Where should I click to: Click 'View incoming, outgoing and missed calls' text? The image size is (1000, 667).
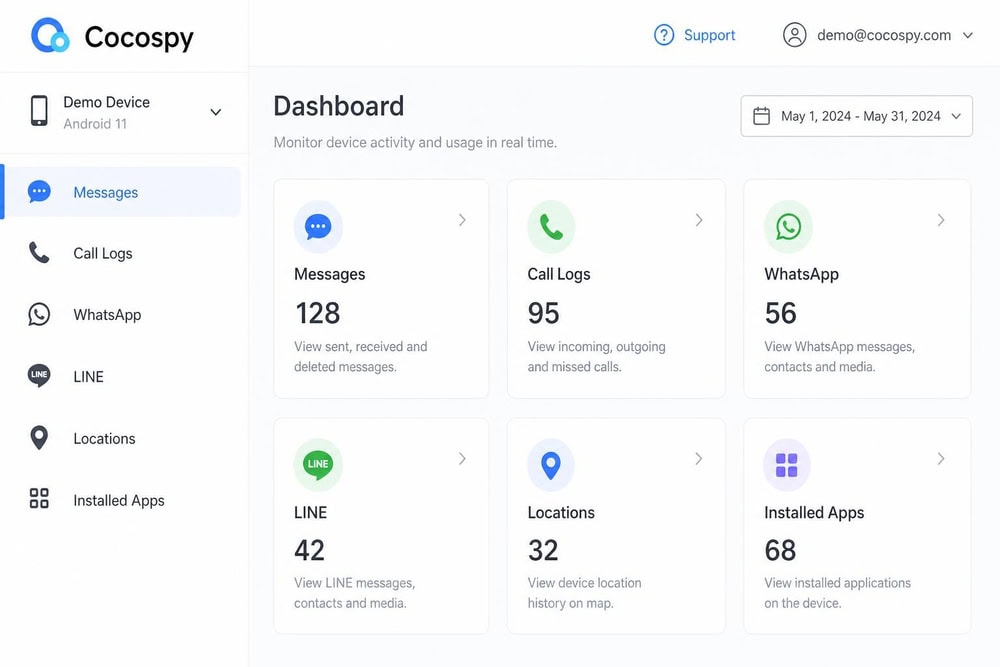click(x=596, y=356)
